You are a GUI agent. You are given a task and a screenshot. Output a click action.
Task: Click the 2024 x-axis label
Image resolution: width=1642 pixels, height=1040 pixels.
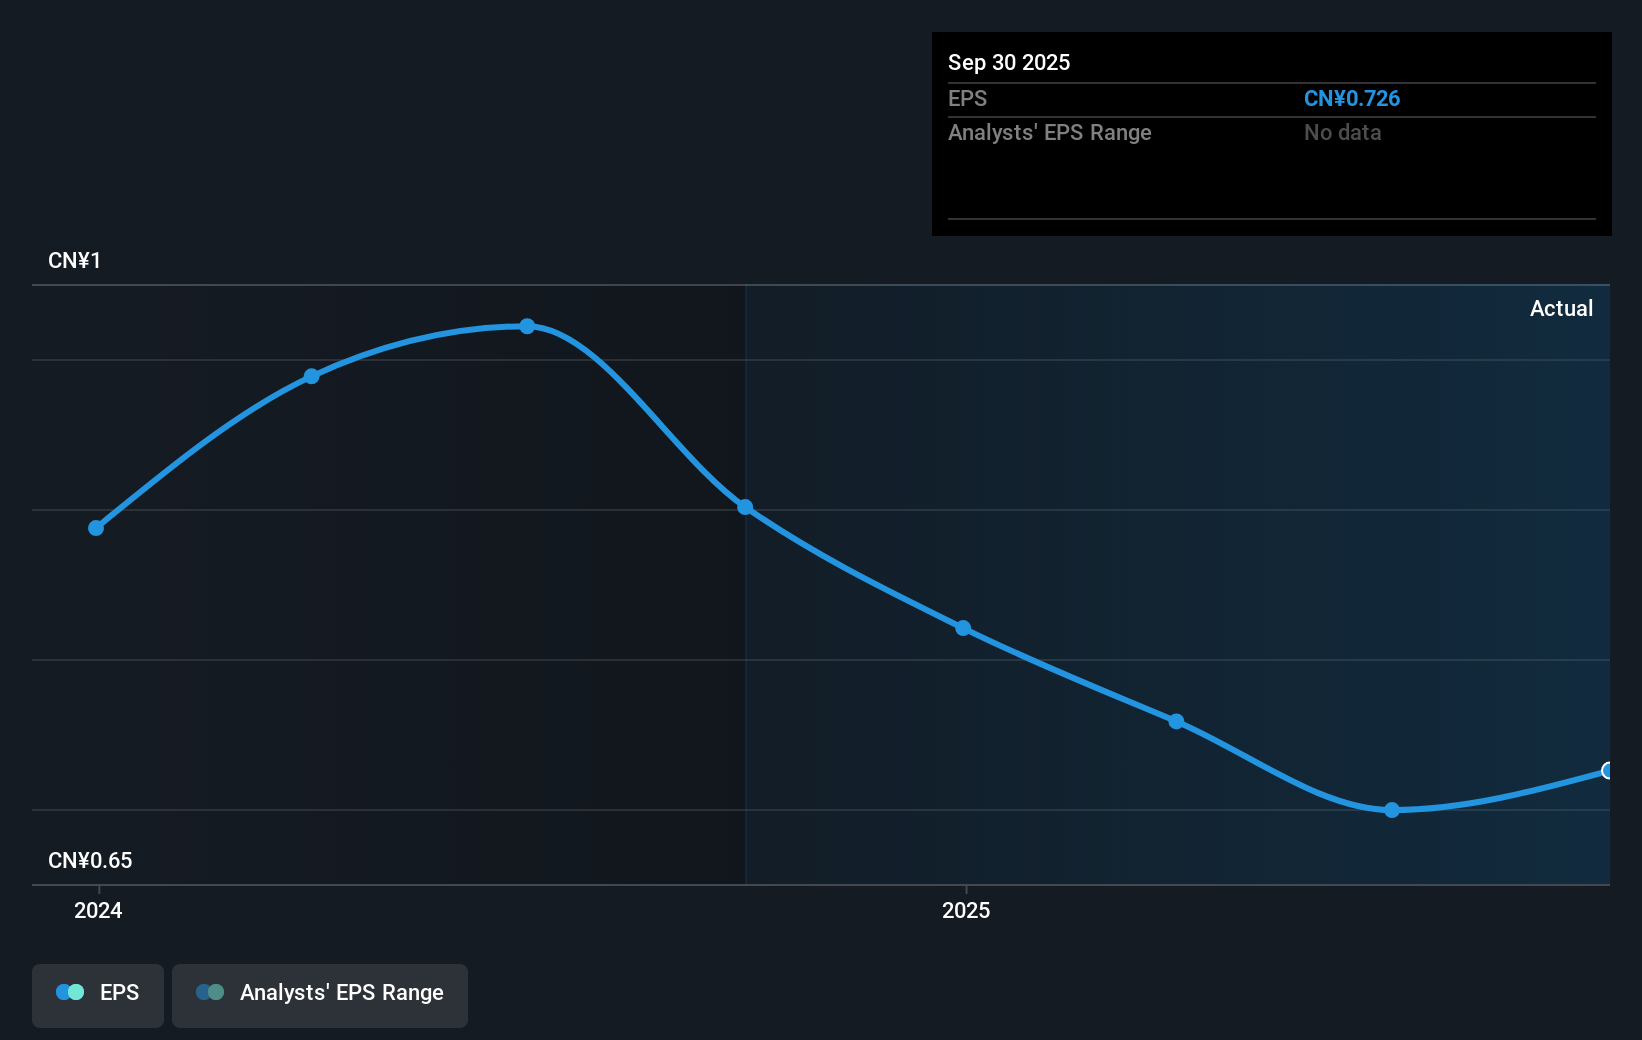tap(98, 910)
